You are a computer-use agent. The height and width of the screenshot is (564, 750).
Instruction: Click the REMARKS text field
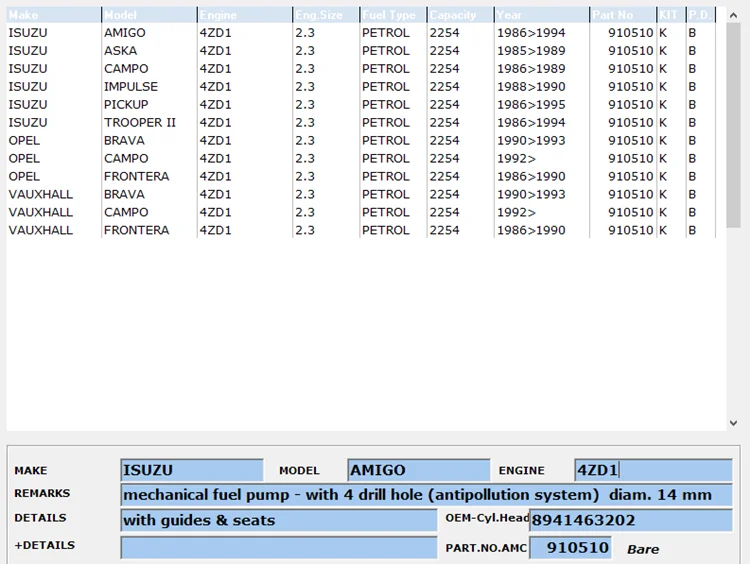pyautogui.click(x=425, y=495)
